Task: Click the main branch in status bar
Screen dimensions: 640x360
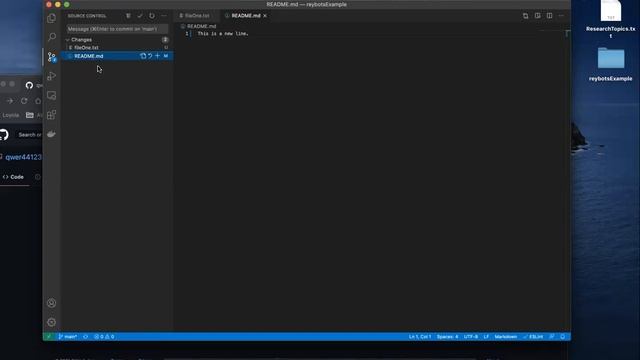Action: click(68, 337)
